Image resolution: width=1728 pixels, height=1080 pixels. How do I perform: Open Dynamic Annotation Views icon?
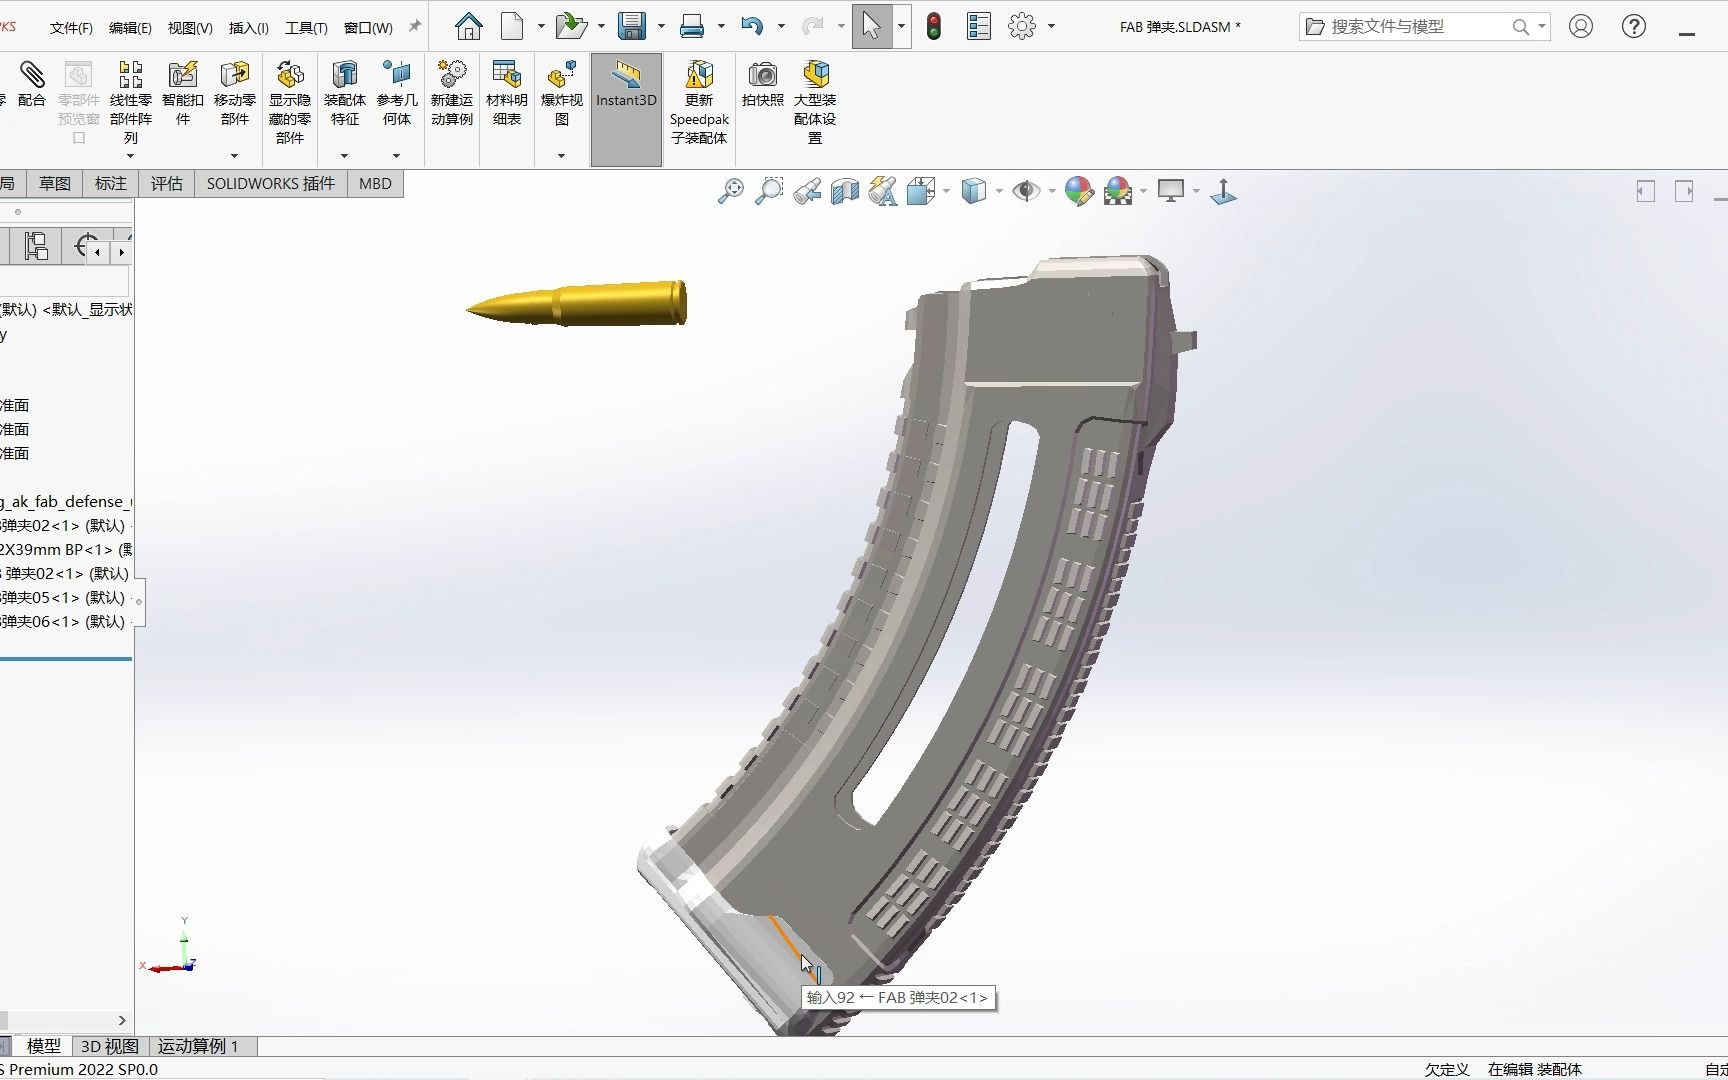[883, 191]
